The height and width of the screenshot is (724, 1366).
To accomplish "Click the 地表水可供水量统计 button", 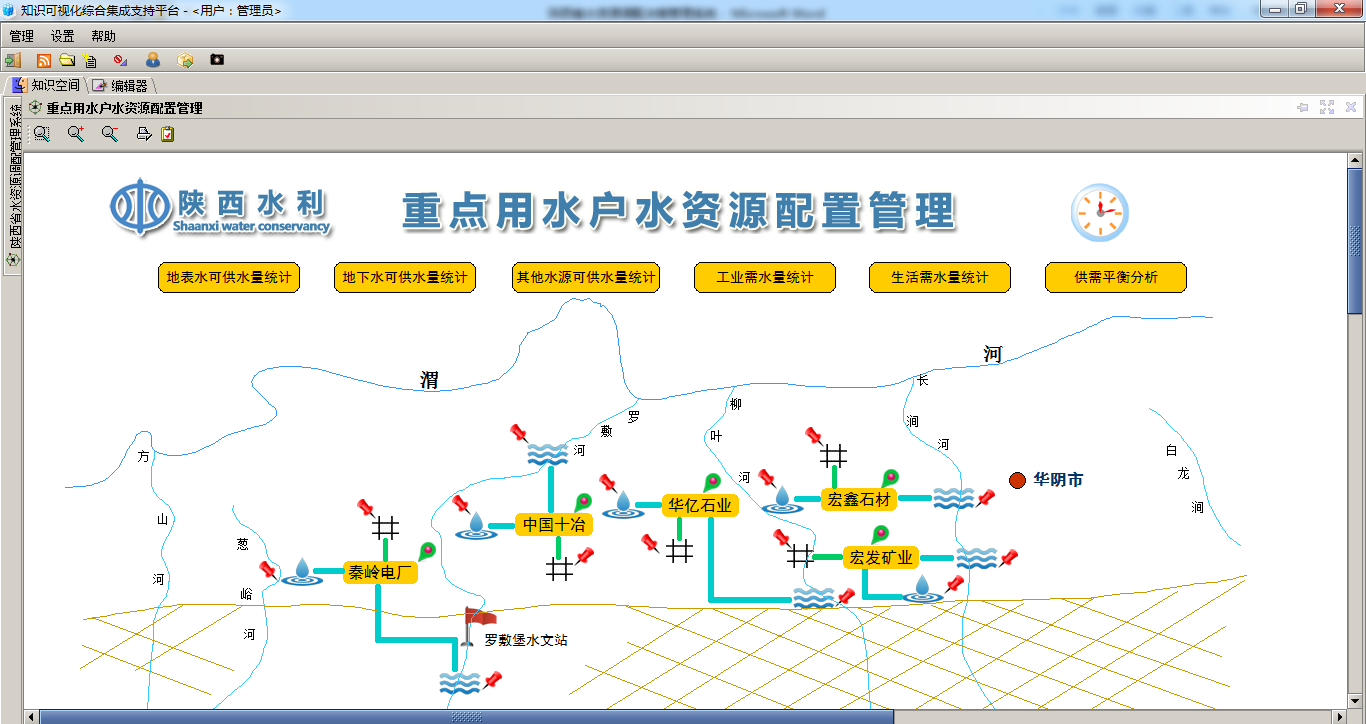I will (x=229, y=278).
